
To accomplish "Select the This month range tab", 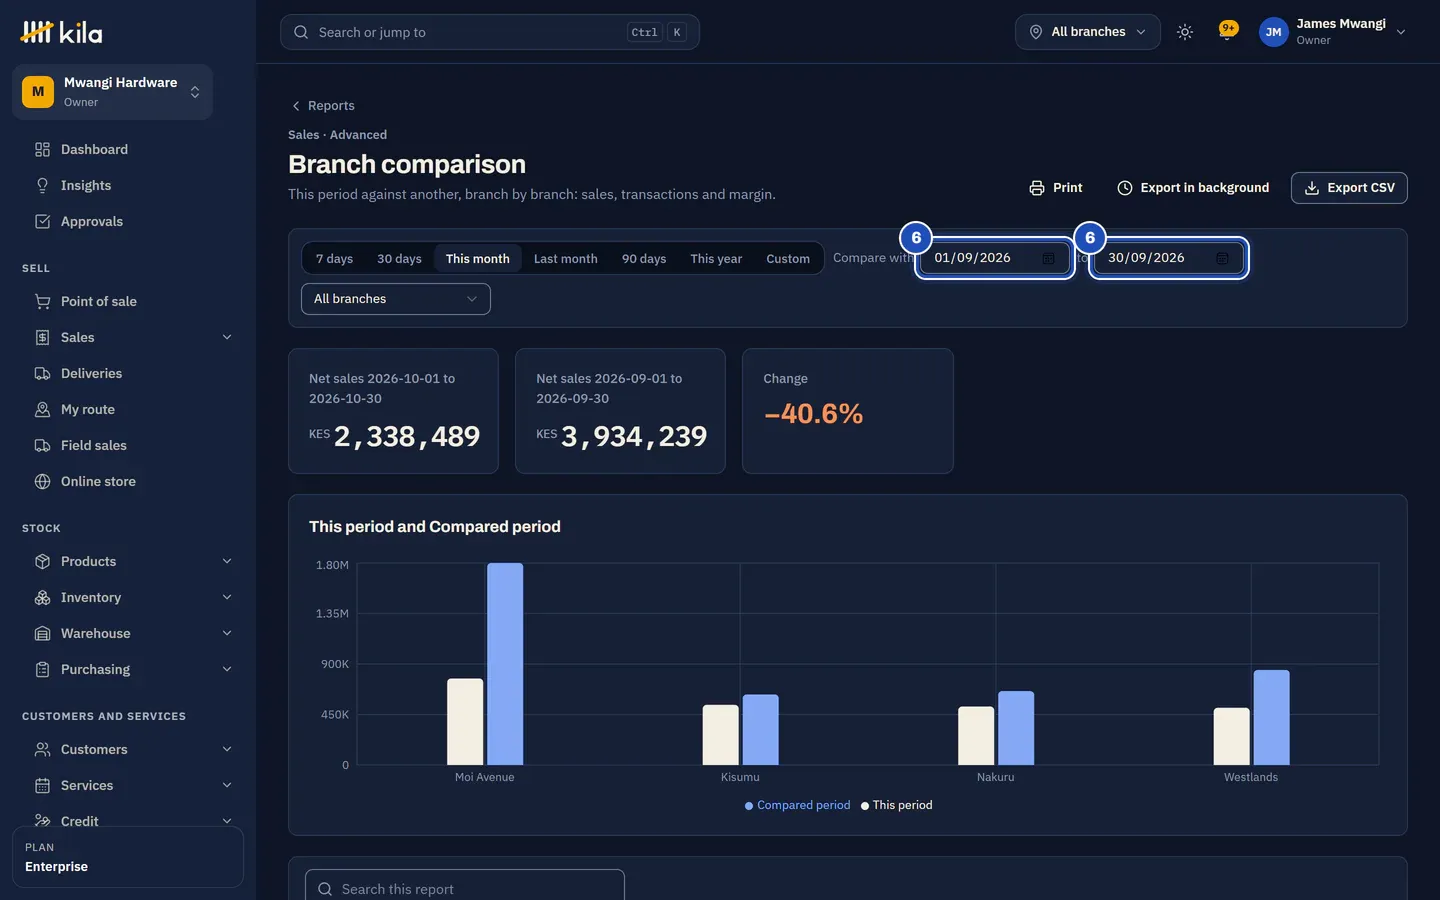I will tap(478, 258).
